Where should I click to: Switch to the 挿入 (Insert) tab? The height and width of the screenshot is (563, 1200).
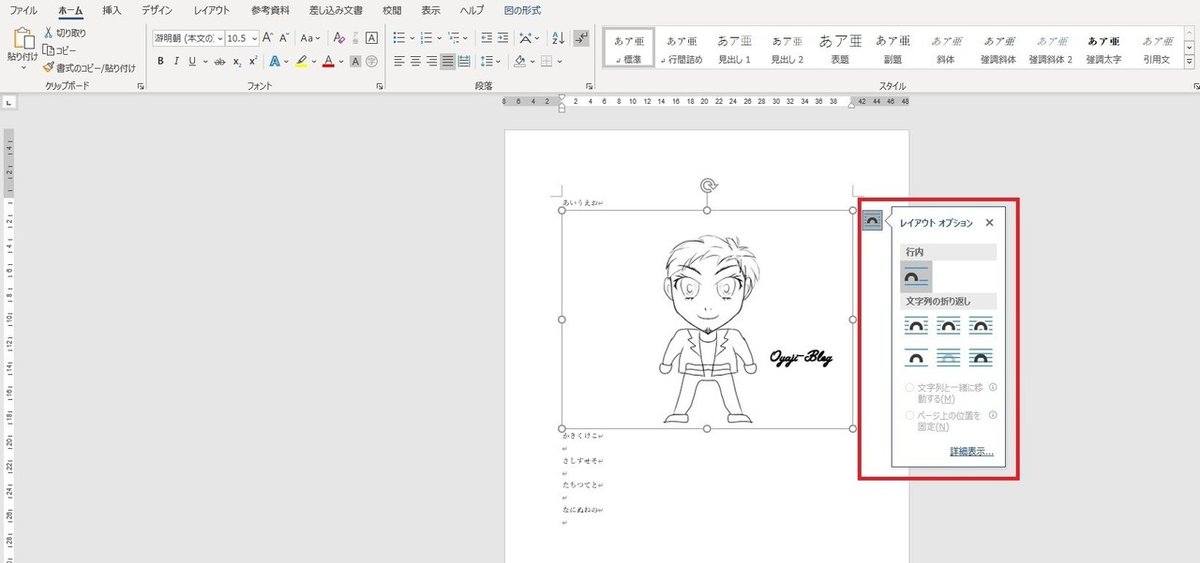(112, 10)
